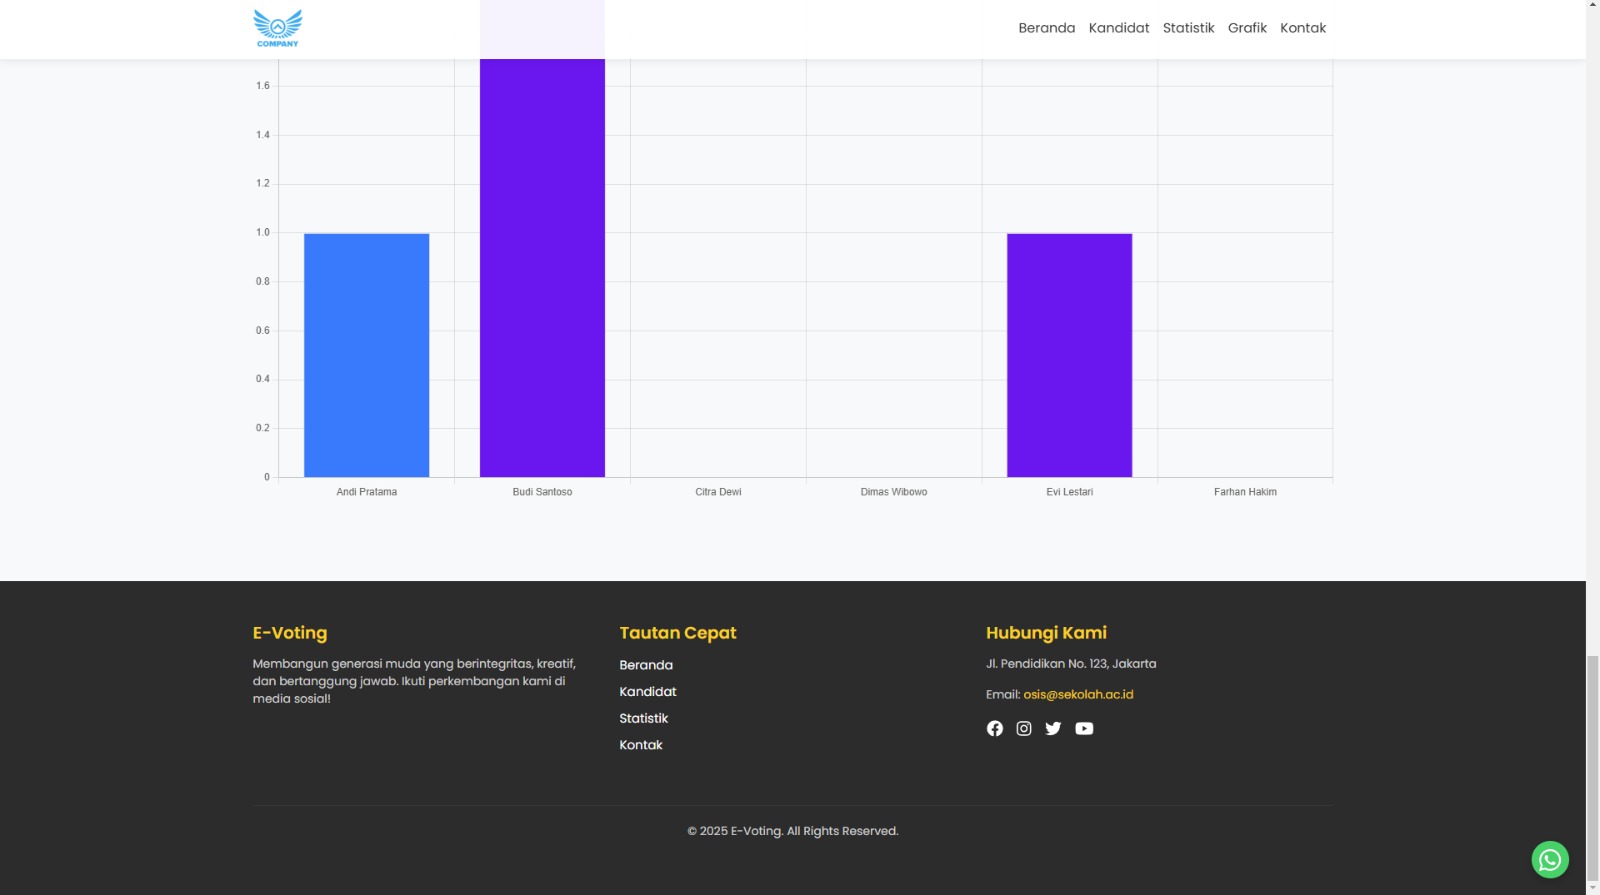Open the YouTube icon in footer
The width and height of the screenshot is (1600, 895).
click(x=1084, y=728)
